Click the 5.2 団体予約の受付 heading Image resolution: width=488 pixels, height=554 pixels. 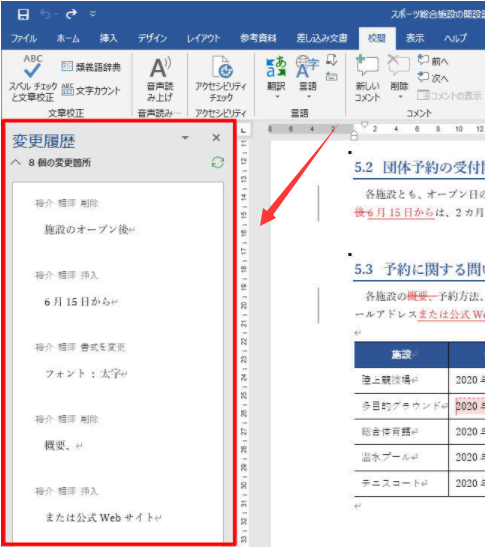[x=419, y=167]
